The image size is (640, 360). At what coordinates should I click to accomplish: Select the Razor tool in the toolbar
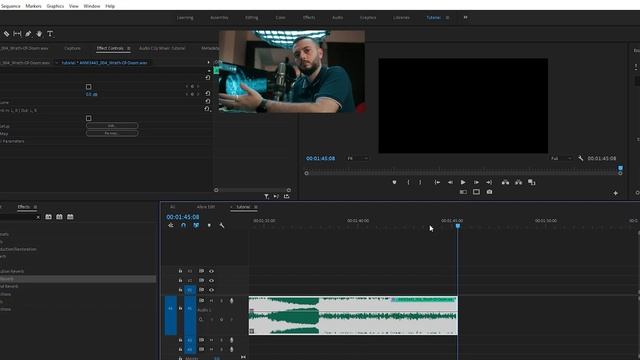7,34
